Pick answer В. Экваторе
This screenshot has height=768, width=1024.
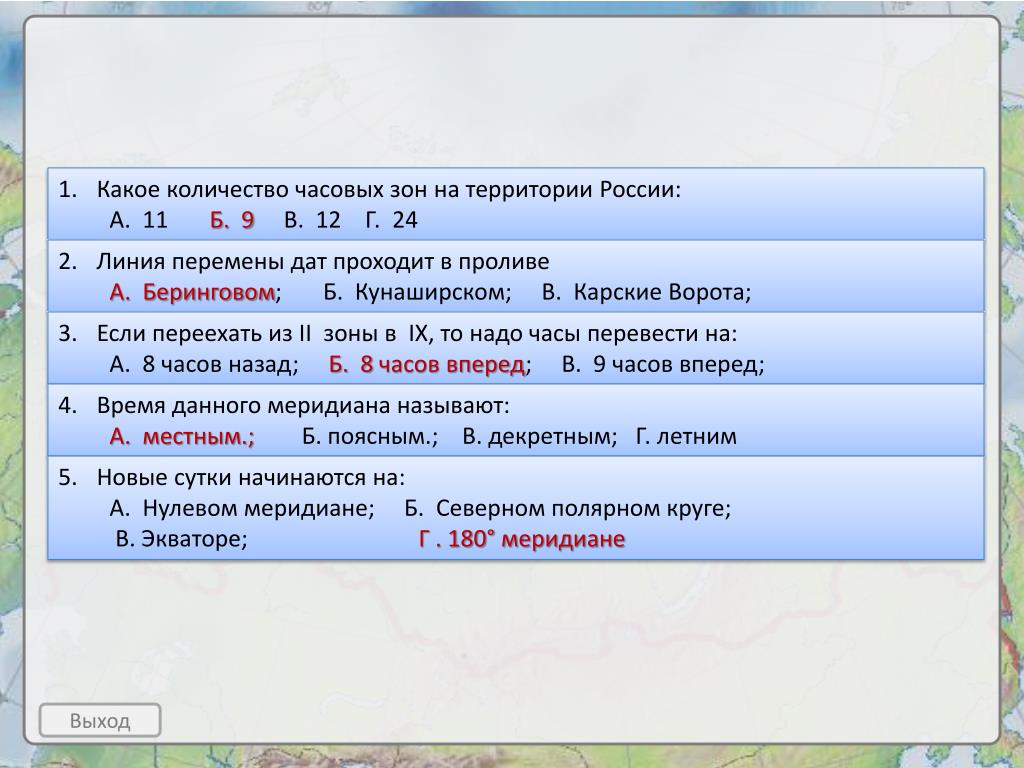182,539
